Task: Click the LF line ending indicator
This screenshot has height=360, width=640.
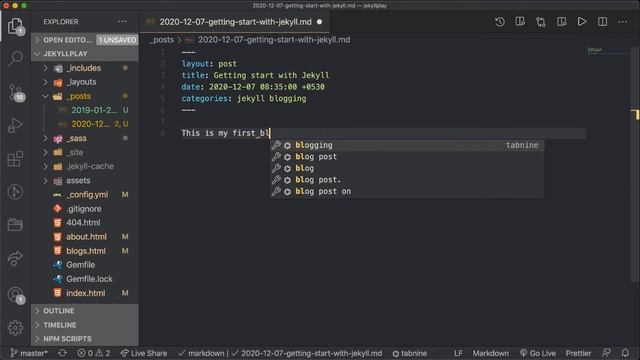Action: point(458,353)
